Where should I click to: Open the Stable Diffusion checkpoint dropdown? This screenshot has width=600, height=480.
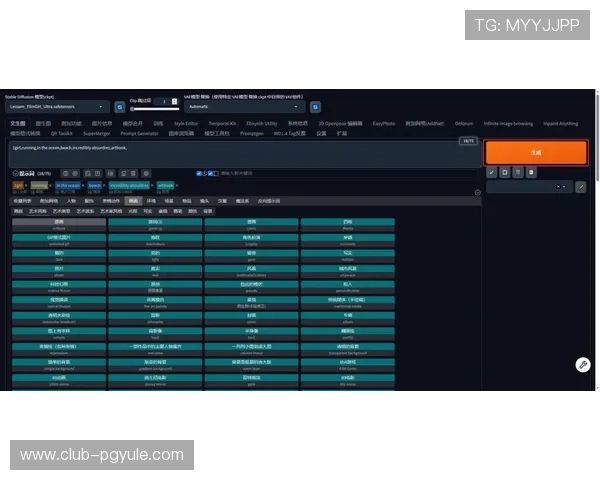click(60, 106)
